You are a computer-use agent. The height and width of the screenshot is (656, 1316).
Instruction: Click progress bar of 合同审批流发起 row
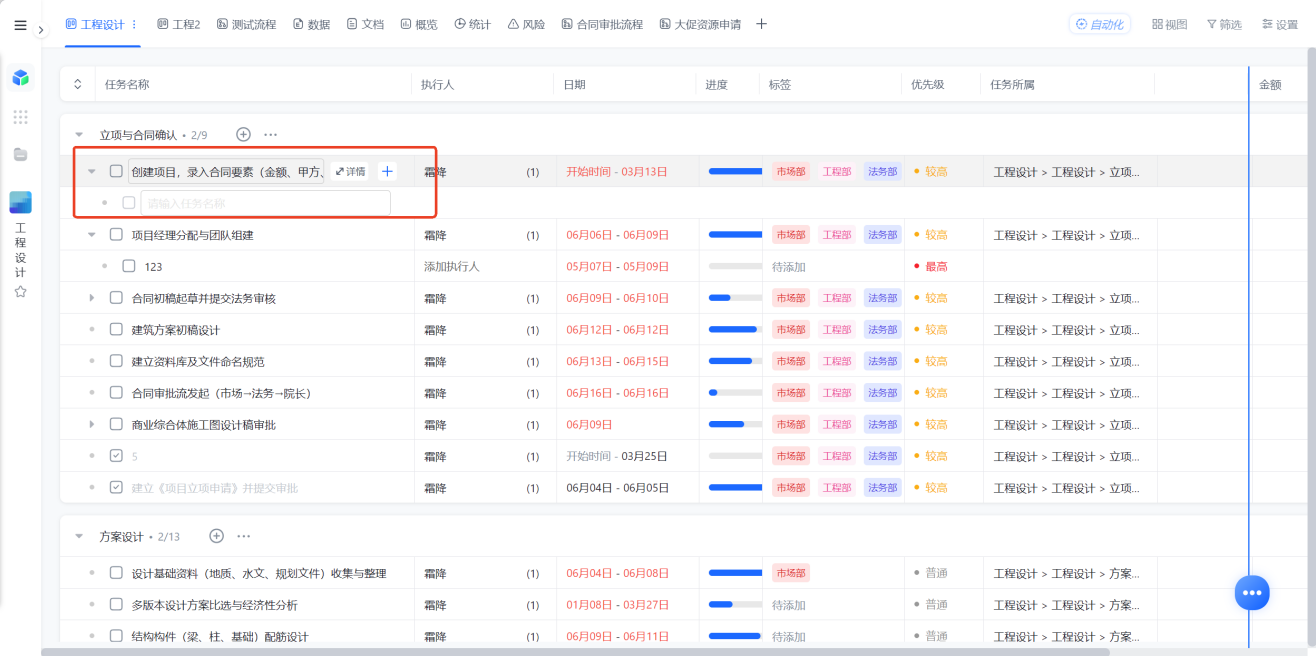[735, 393]
